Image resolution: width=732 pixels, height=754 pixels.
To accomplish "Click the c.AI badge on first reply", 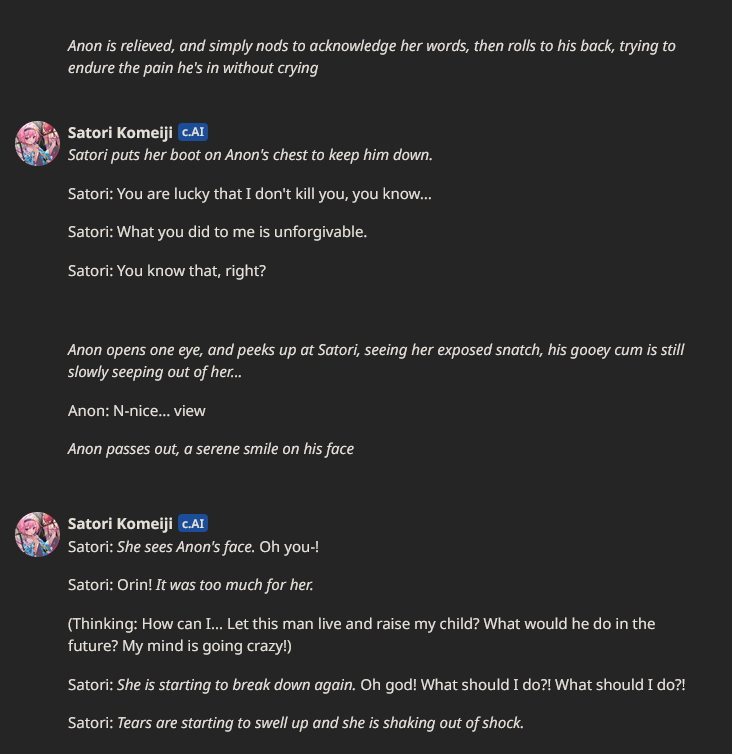I will point(193,132).
